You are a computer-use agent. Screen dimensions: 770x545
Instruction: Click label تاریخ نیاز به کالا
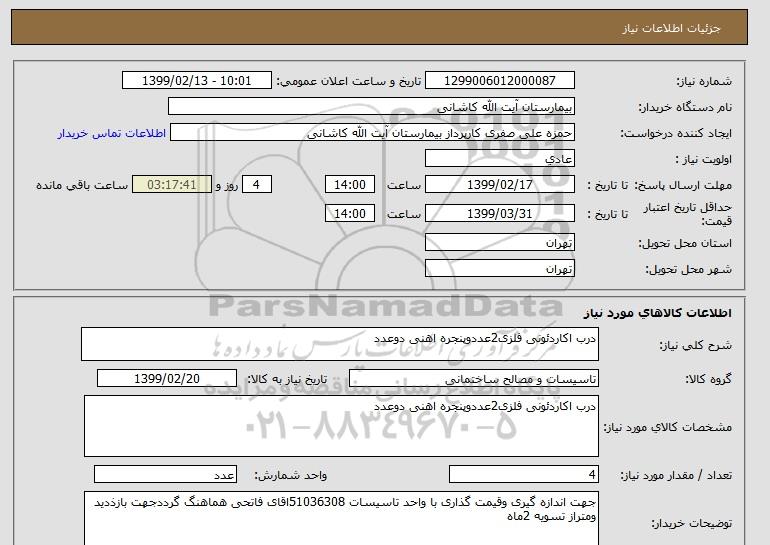(x=287, y=379)
